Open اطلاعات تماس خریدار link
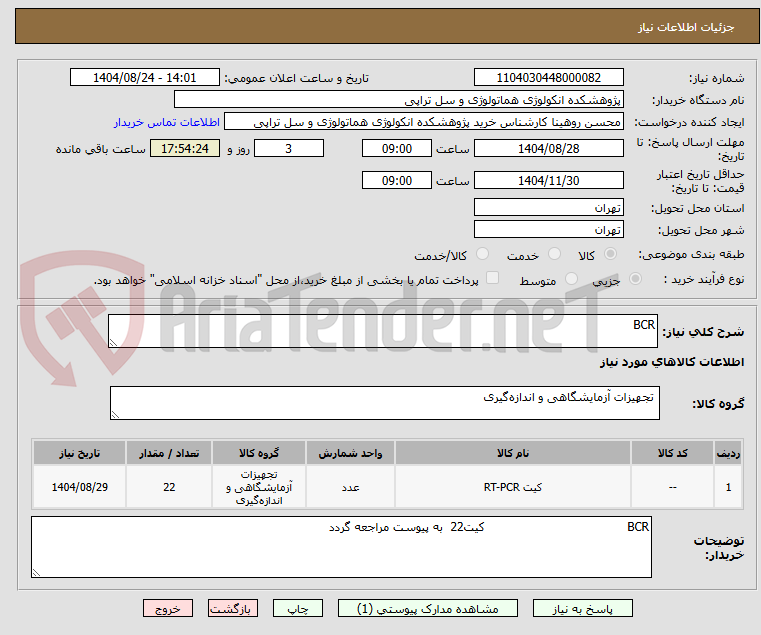The image size is (761, 635). pos(167,122)
